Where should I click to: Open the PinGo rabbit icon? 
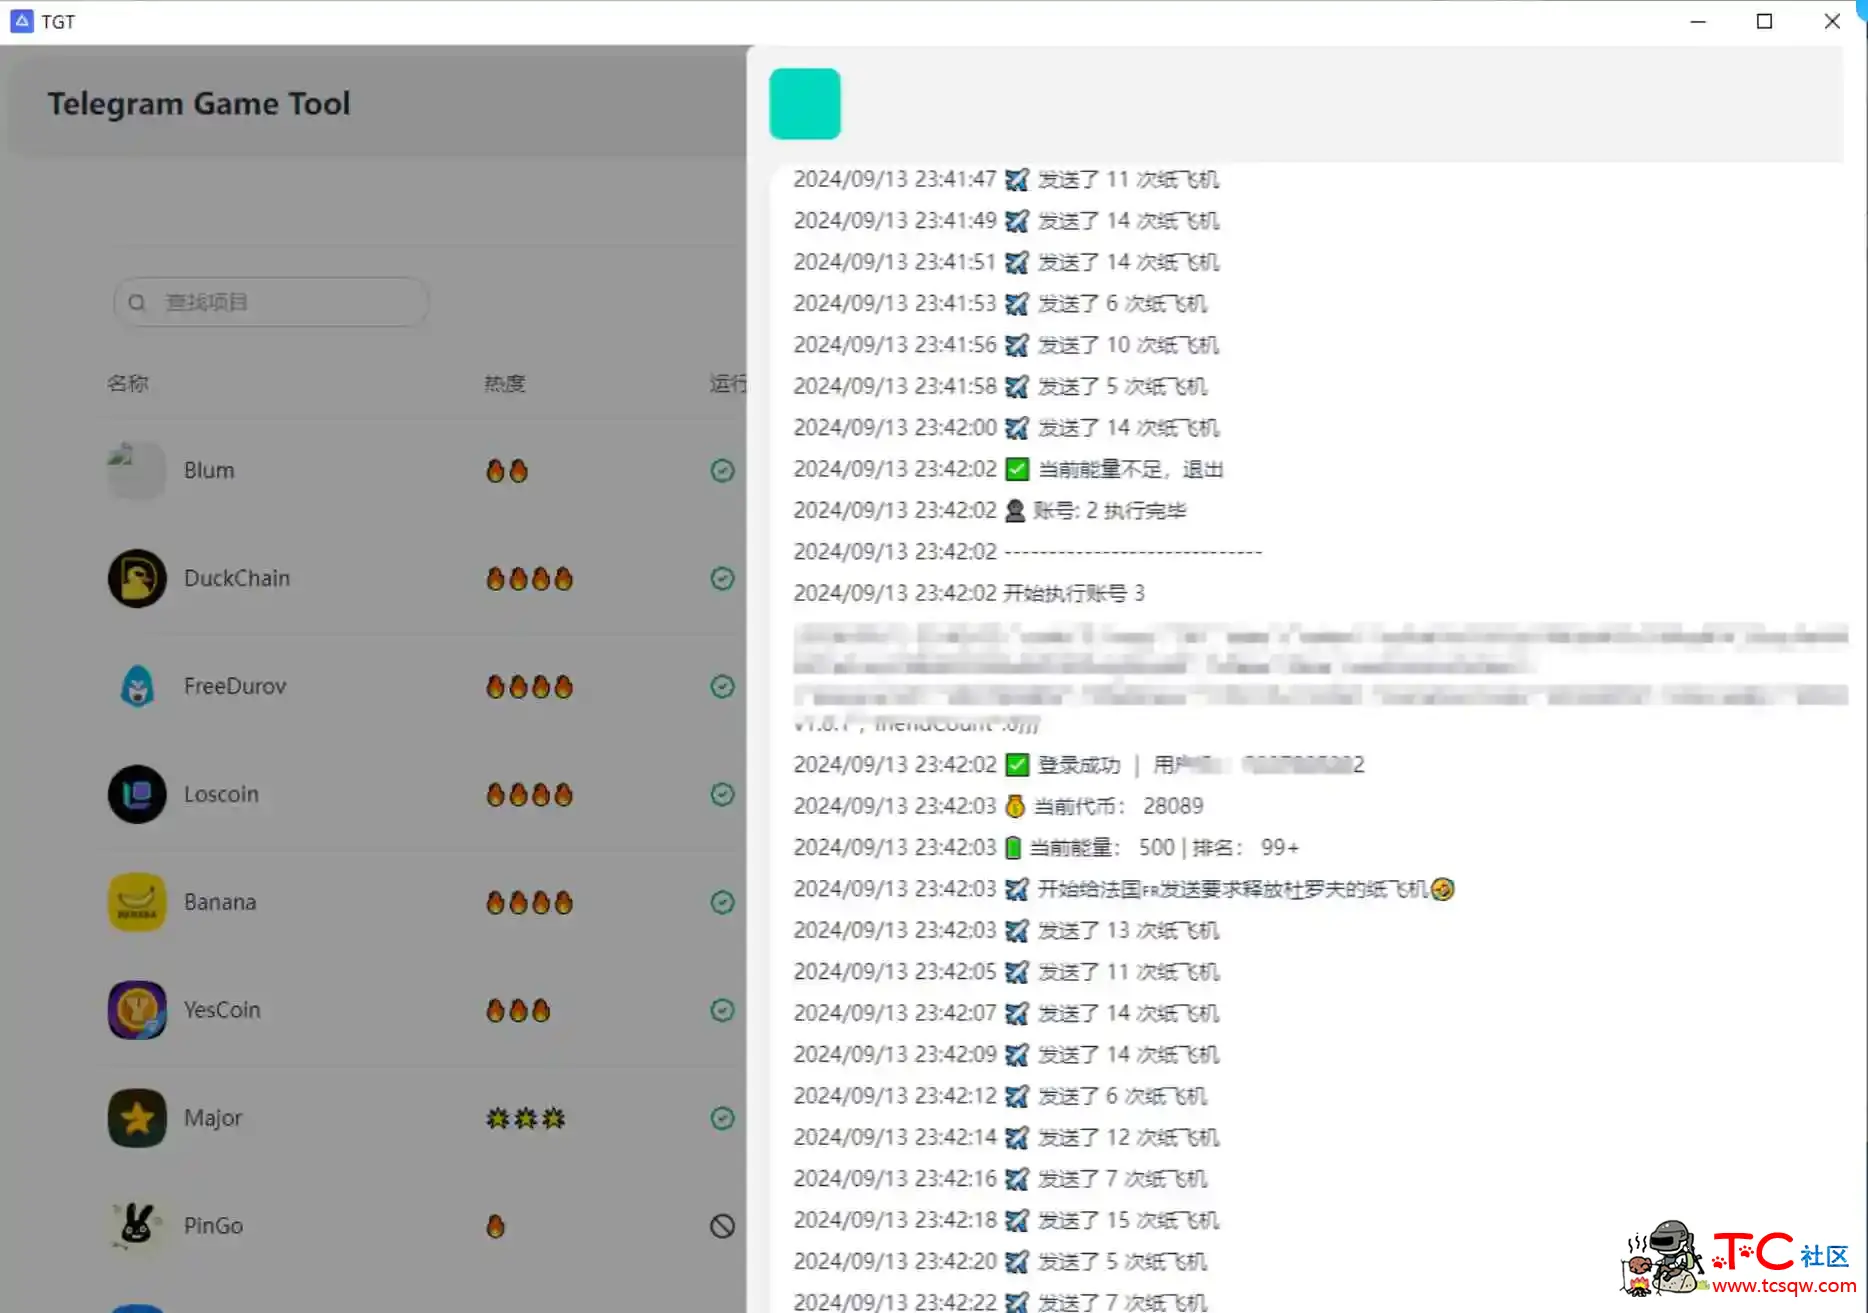tap(137, 1226)
